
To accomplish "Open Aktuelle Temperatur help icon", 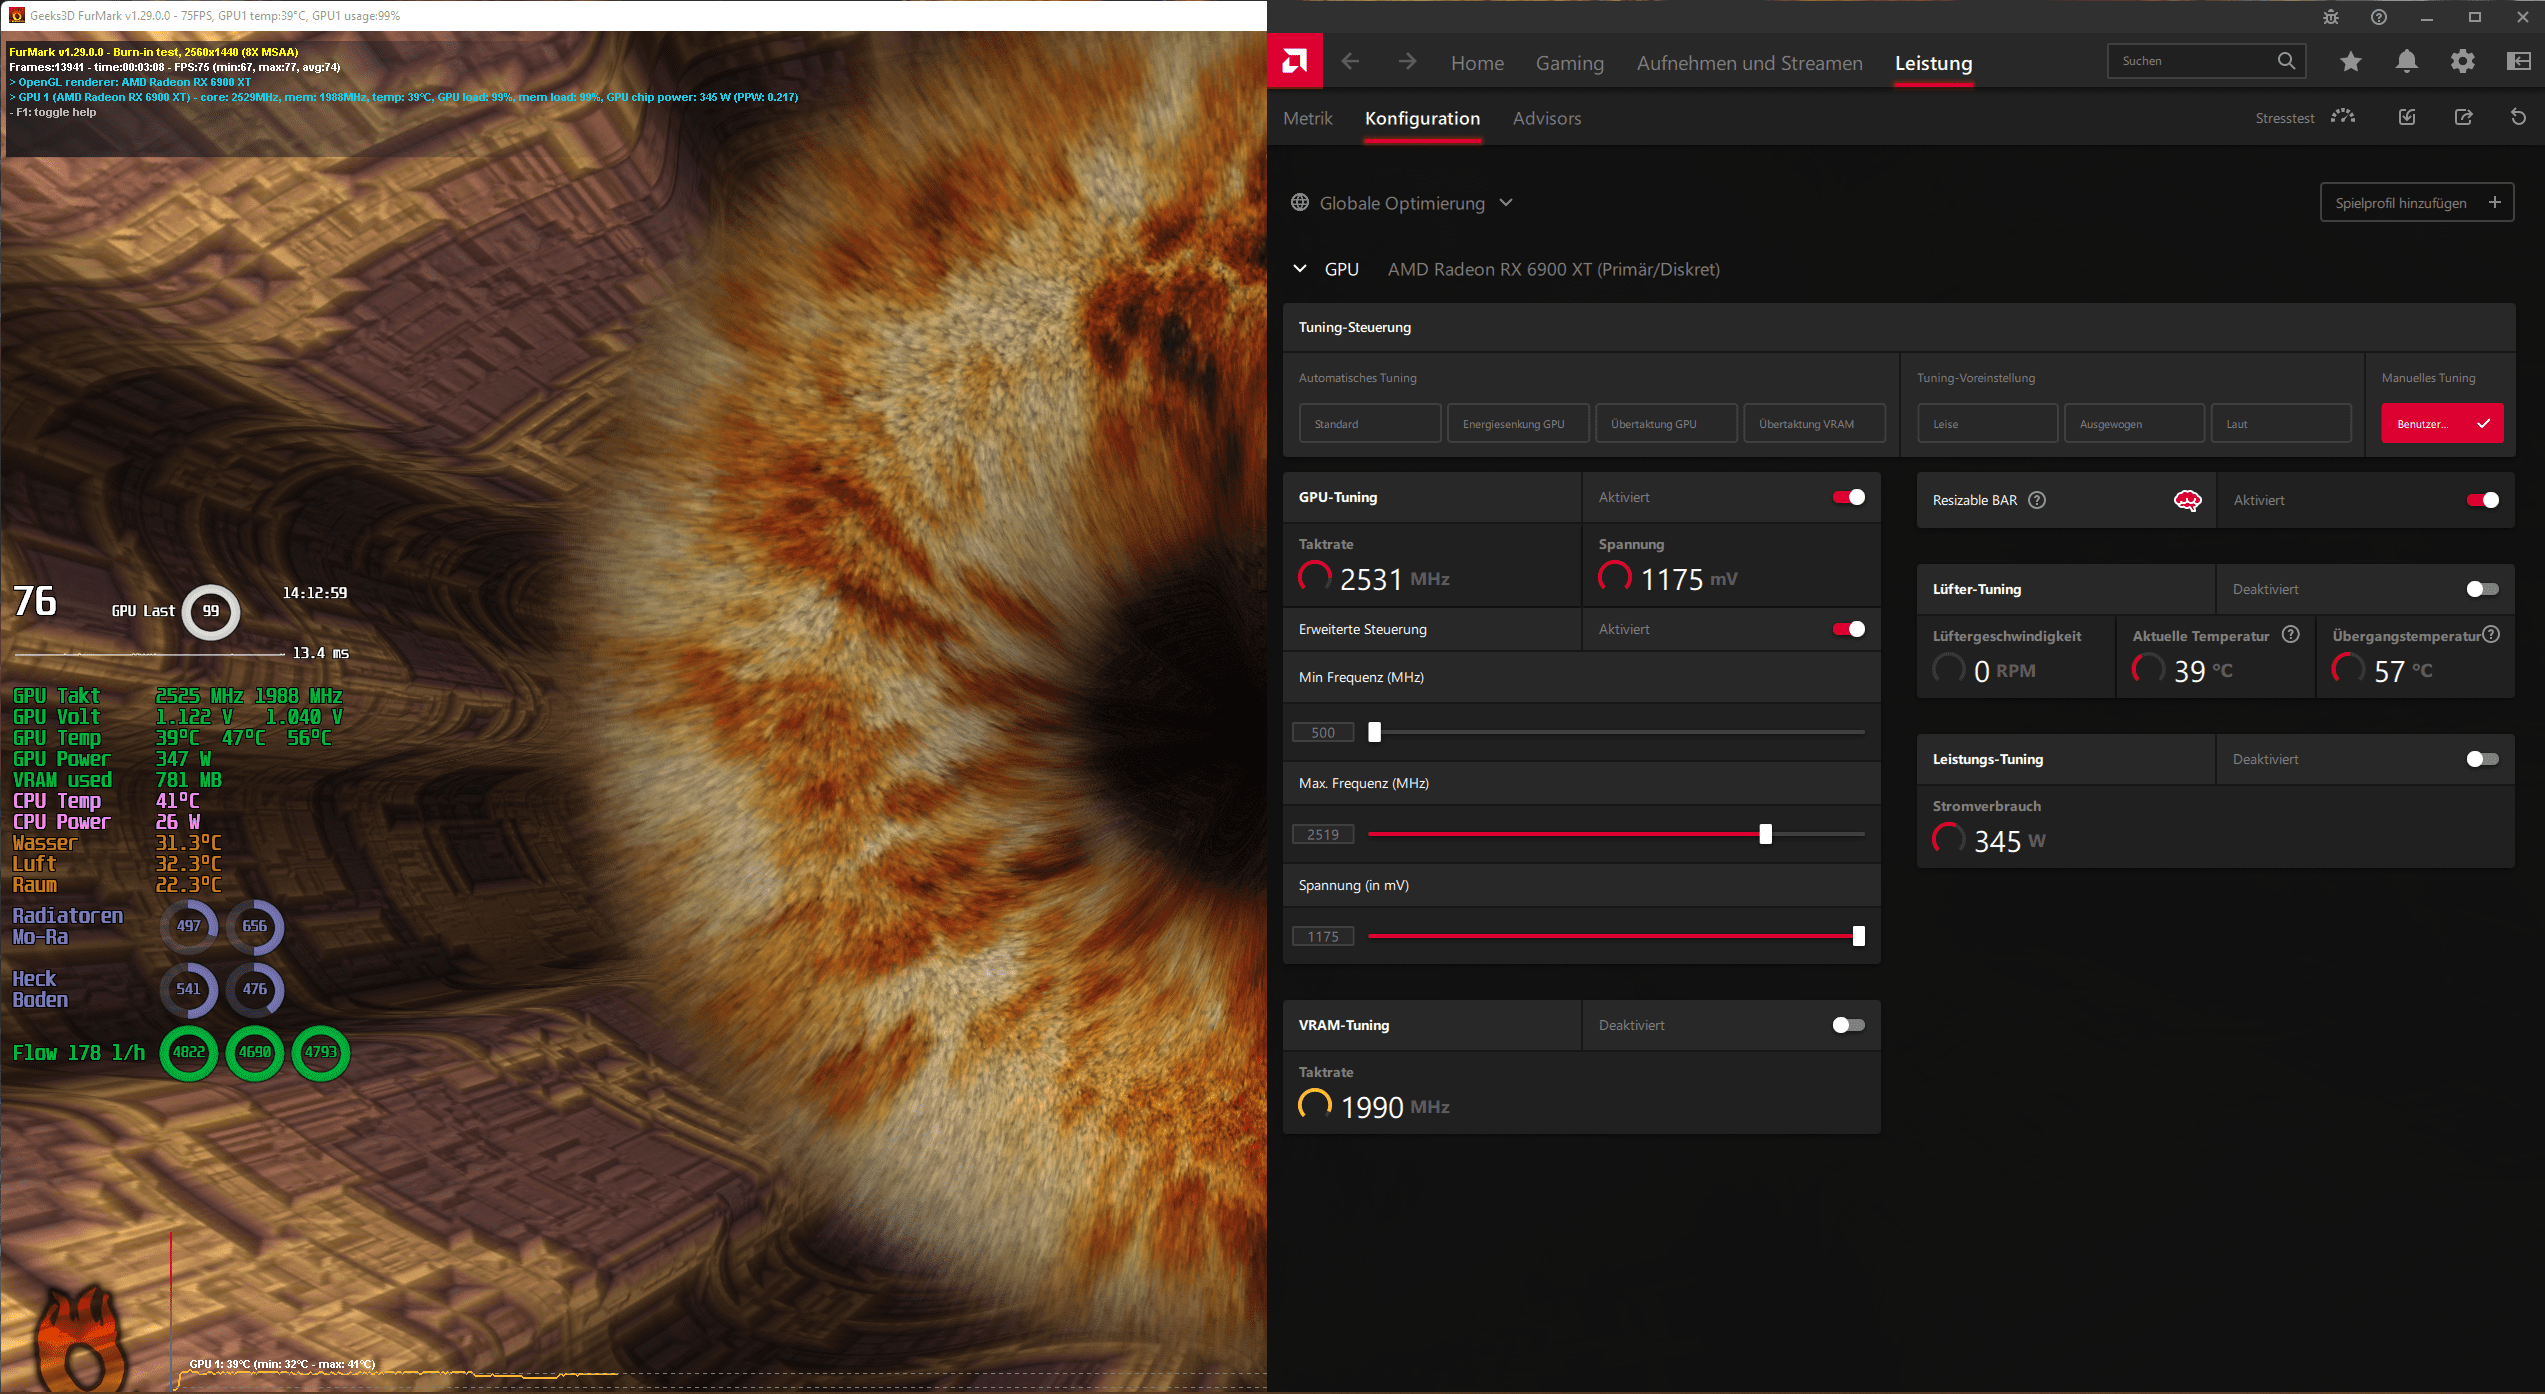I will point(2291,634).
